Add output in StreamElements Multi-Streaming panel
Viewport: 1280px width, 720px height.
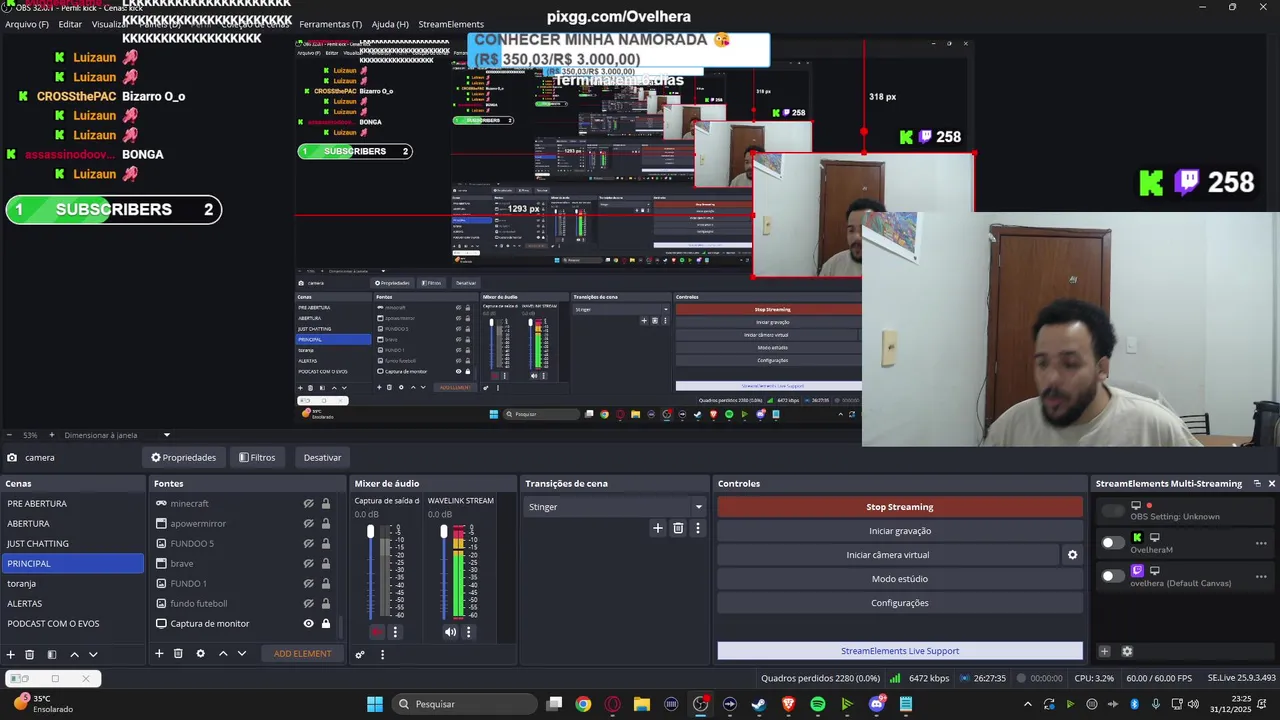click(1105, 651)
